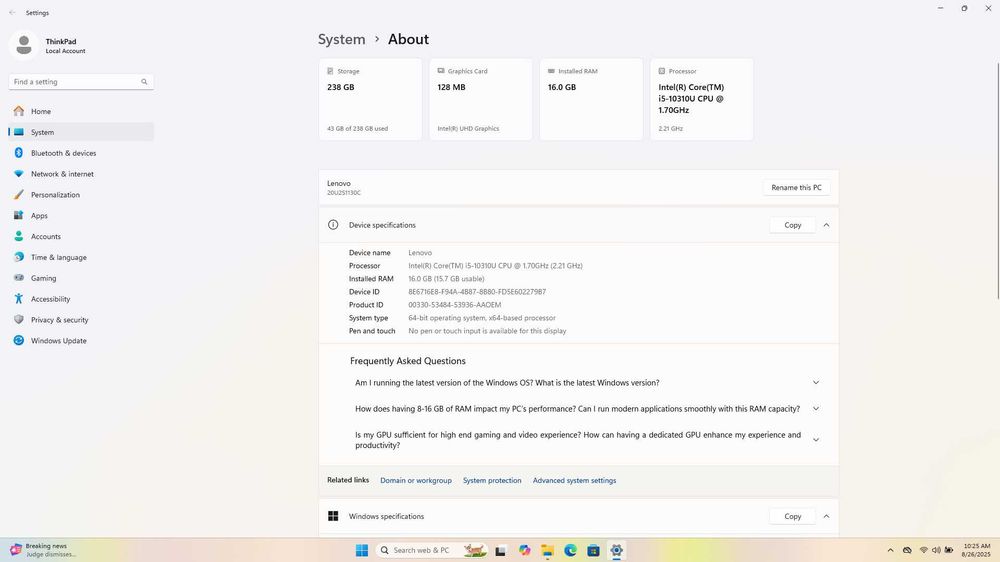This screenshot has width=1000, height=562.
Task: Launch Microsoft Edge from the taskbar
Action: tap(570, 551)
